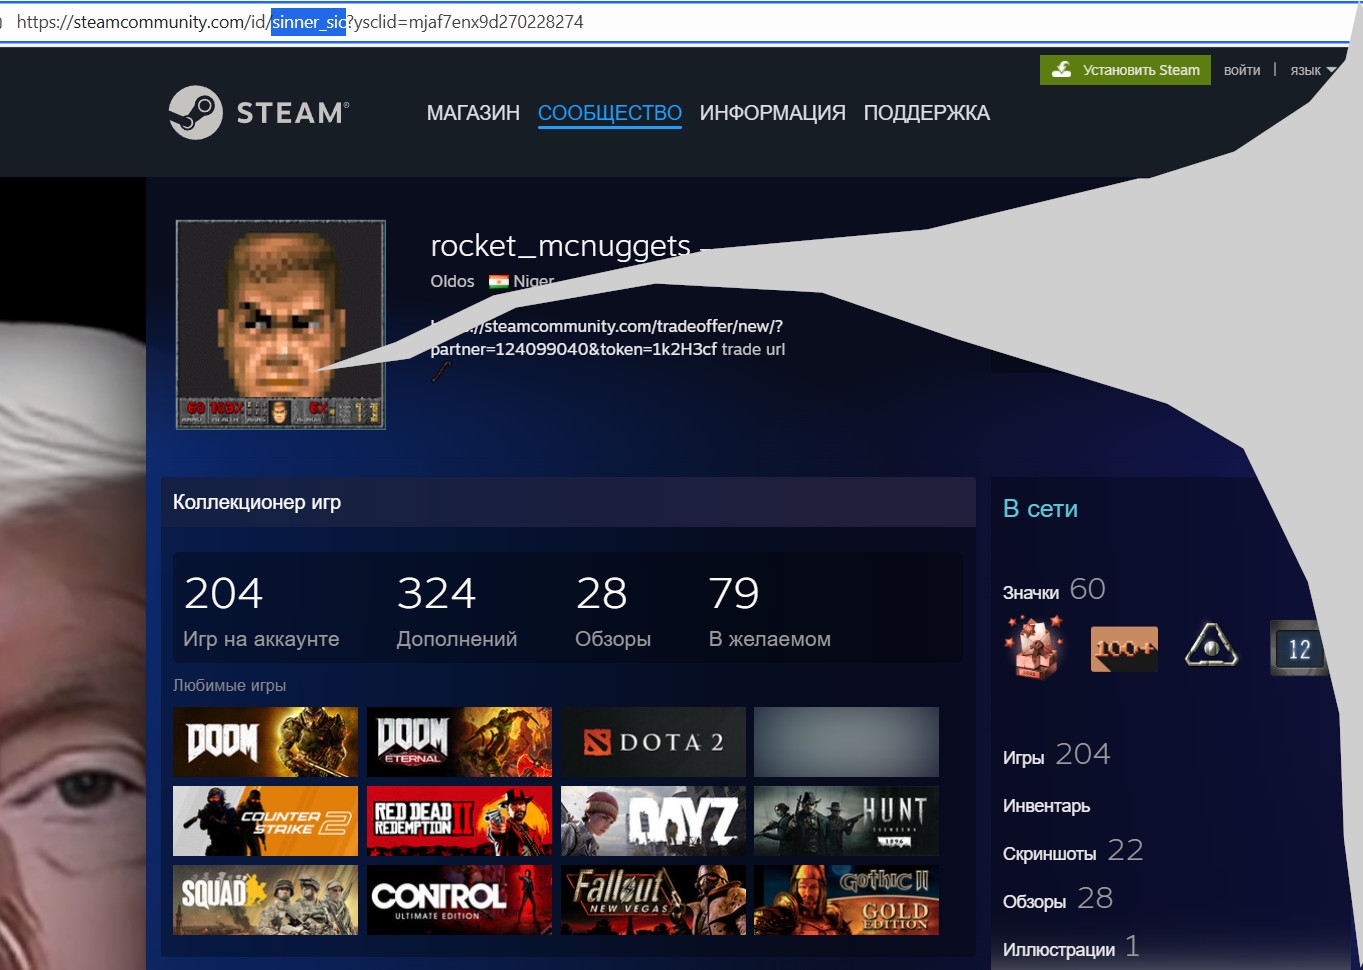
Task: Open the Игры 204 sidebar link
Action: coord(1056,755)
